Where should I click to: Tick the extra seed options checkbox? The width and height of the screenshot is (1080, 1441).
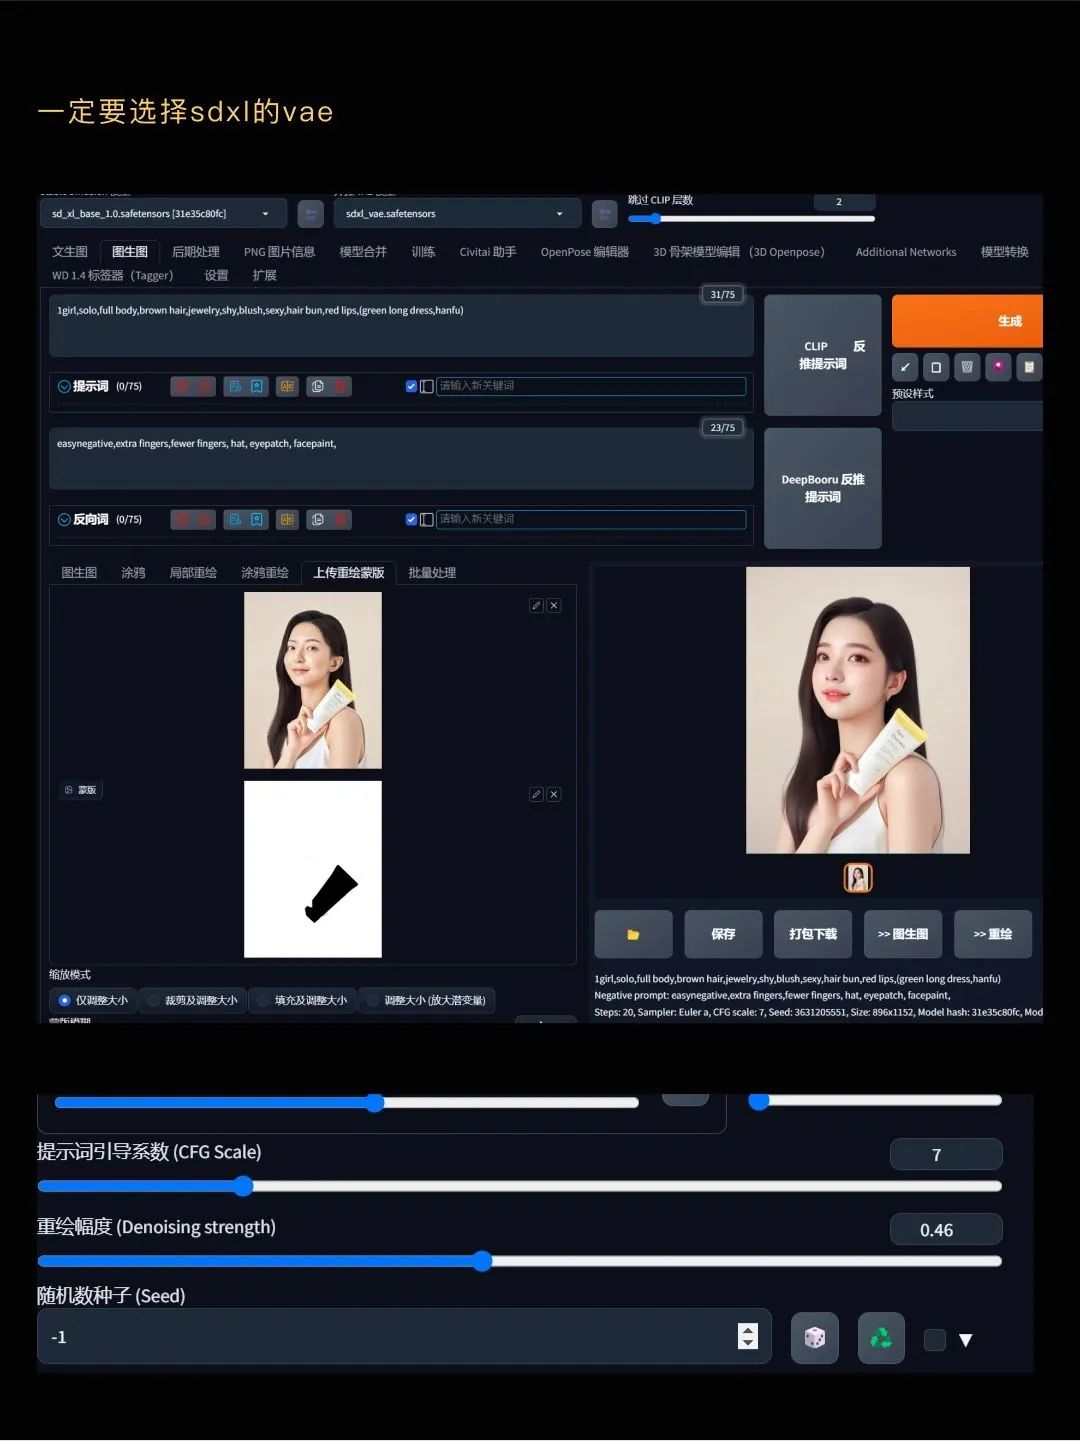935,1340
